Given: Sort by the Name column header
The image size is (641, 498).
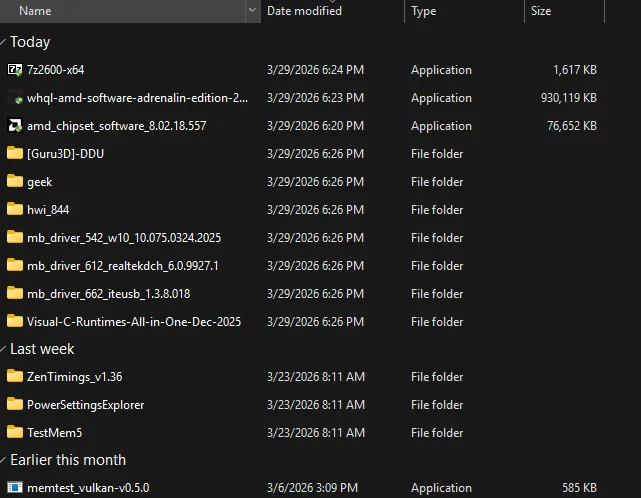Looking at the screenshot, I should click(x=35, y=11).
